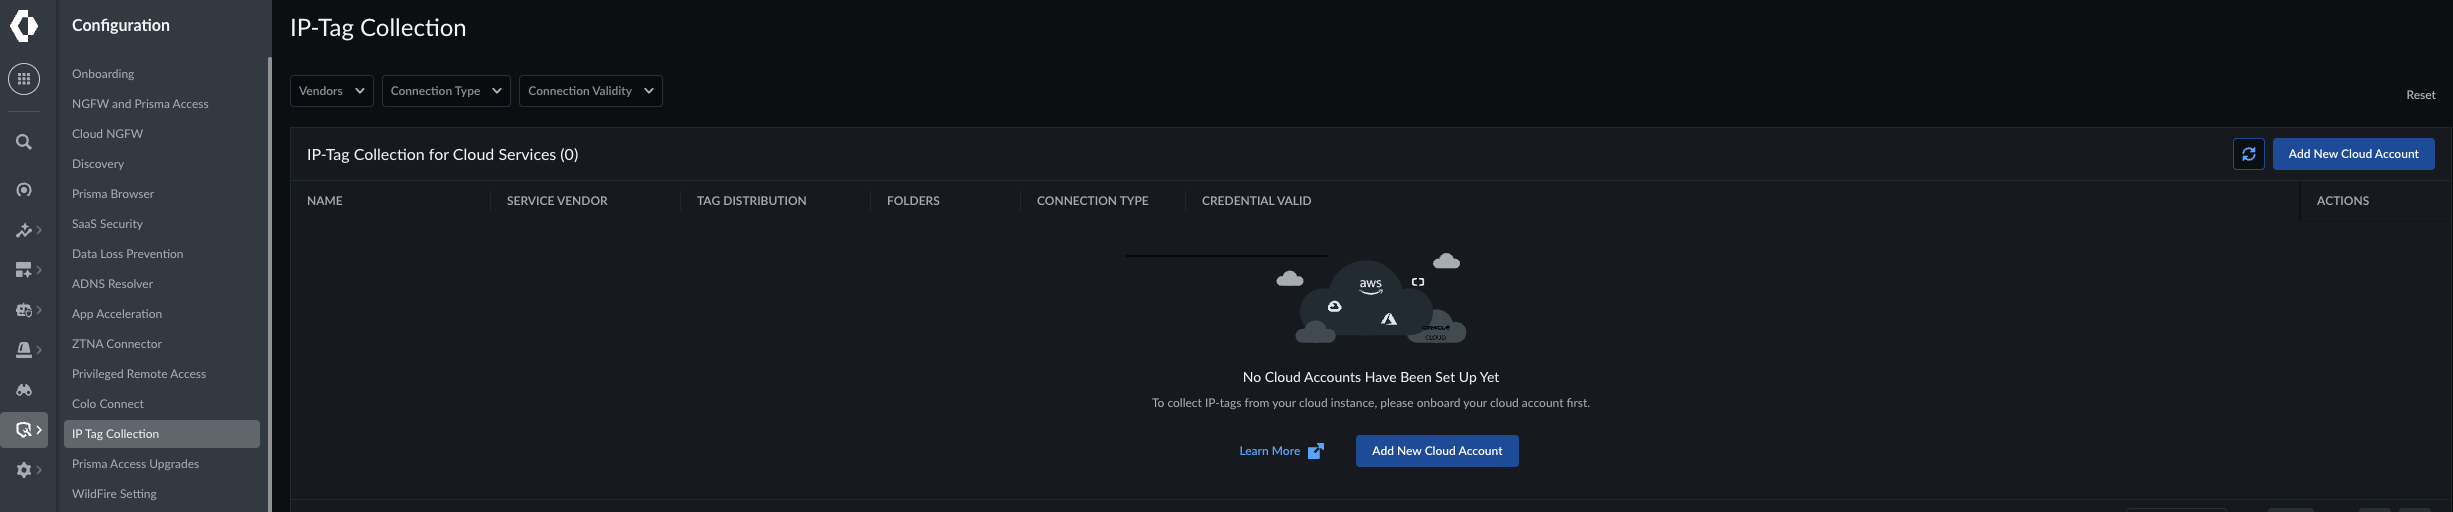Click the search magnifier icon in left rail
Image resolution: width=2453 pixels, height=512 pixels.
coord(24,142)
